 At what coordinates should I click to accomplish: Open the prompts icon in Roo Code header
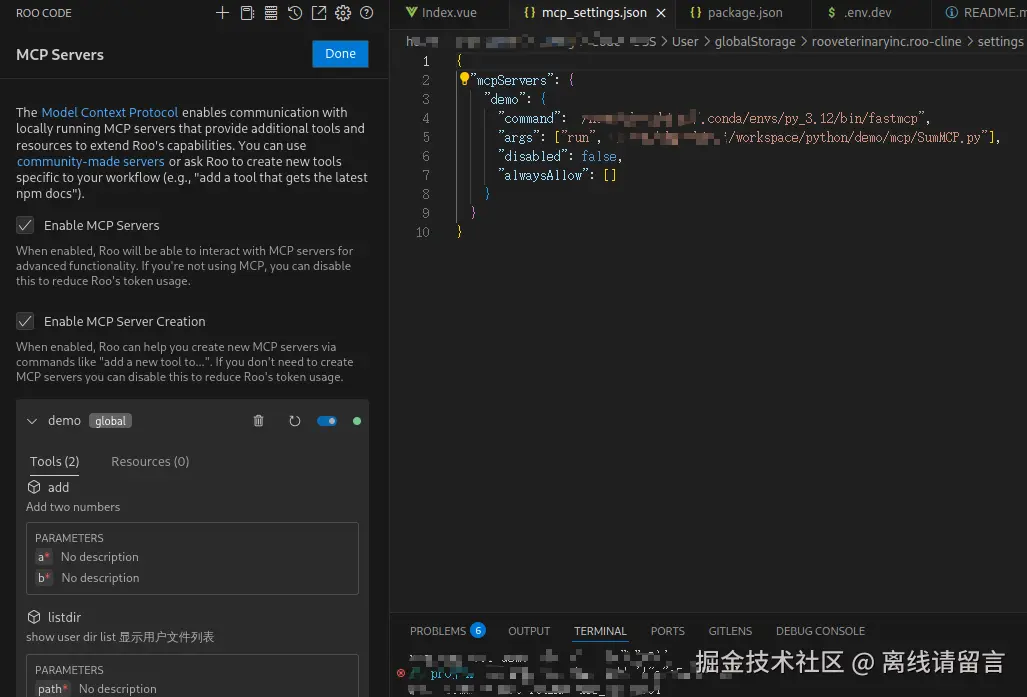click(247, 12)
